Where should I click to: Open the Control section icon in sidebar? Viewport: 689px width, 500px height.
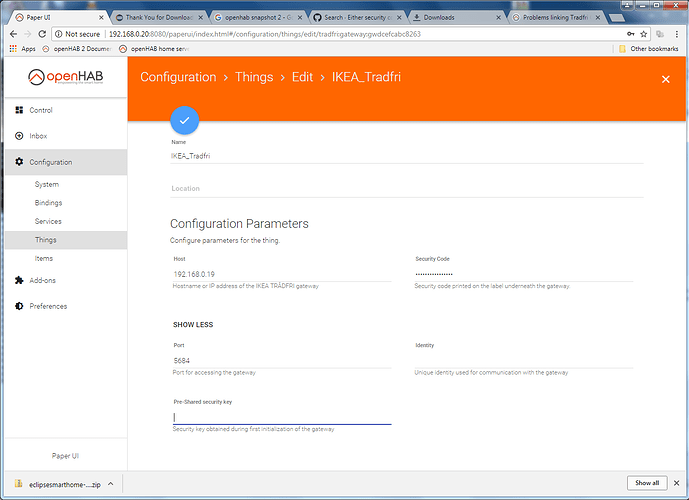[19, 110]
